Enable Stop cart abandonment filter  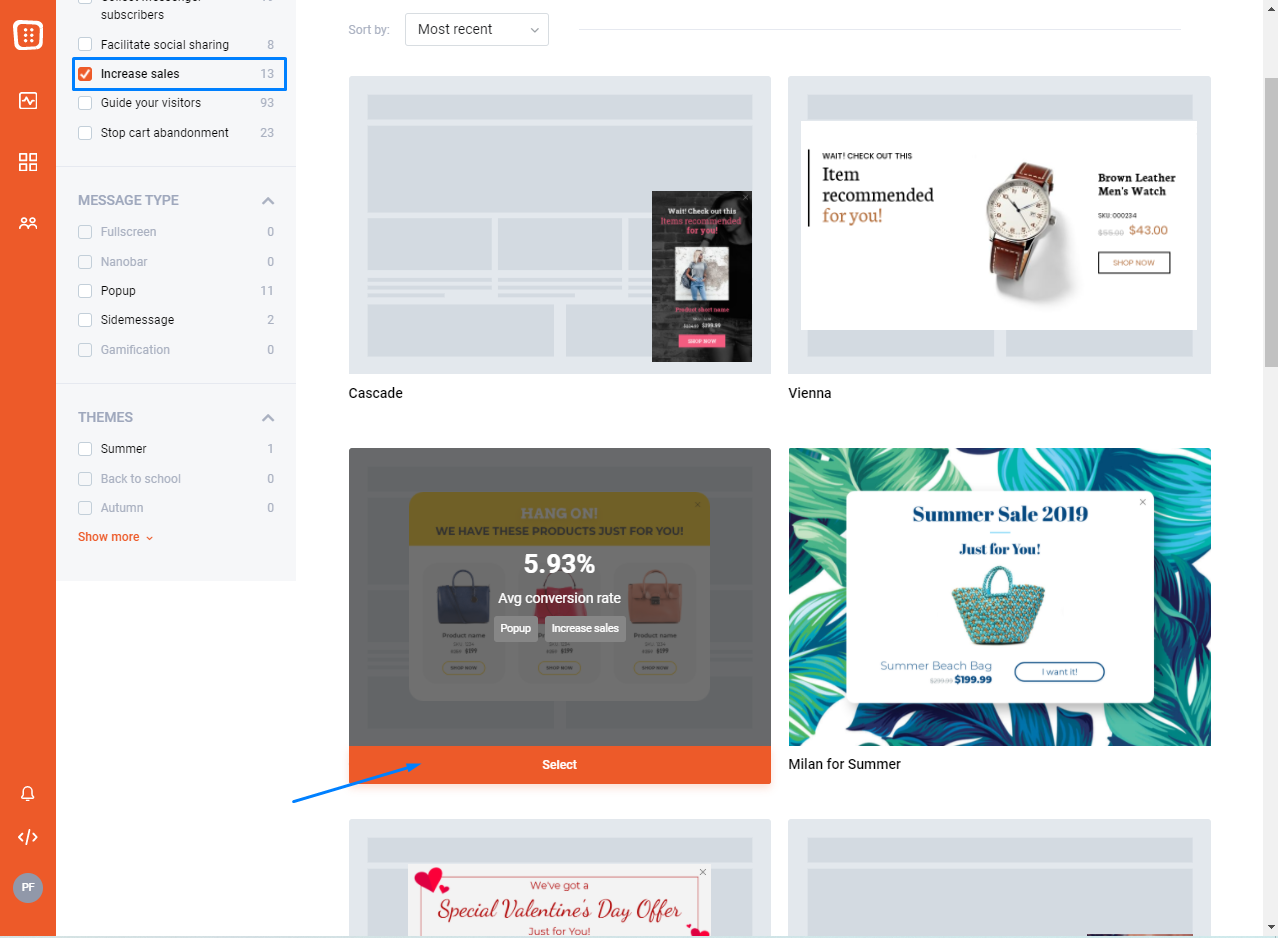[85, 133]
